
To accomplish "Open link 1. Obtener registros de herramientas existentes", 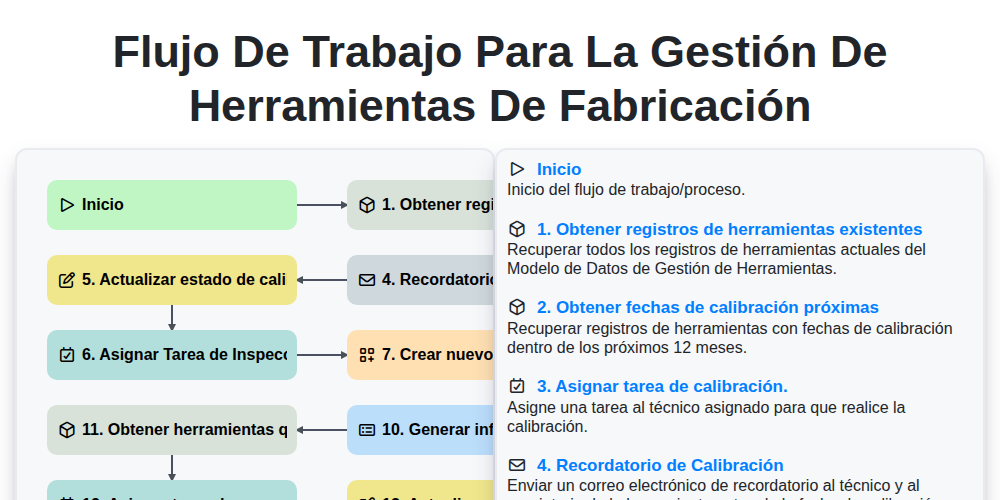I will [x=730, y=229].
